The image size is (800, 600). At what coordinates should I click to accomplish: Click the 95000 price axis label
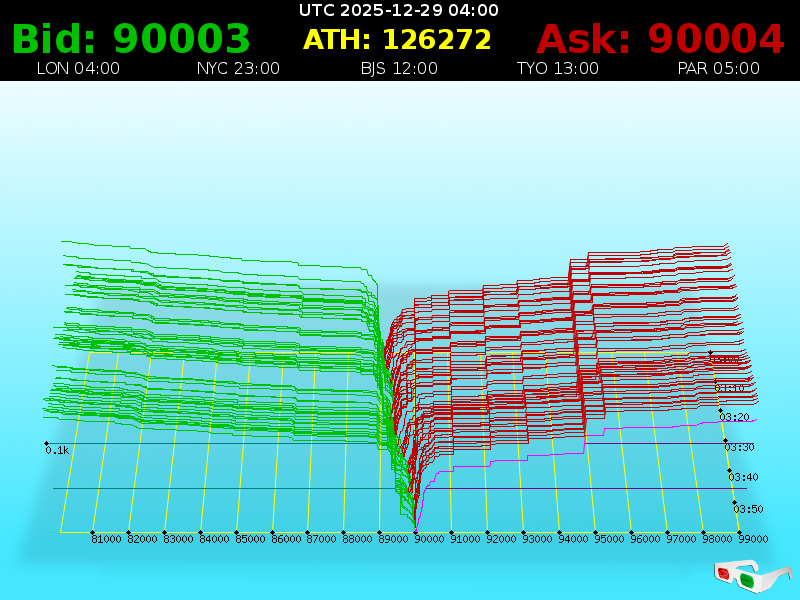click(609, 539)
